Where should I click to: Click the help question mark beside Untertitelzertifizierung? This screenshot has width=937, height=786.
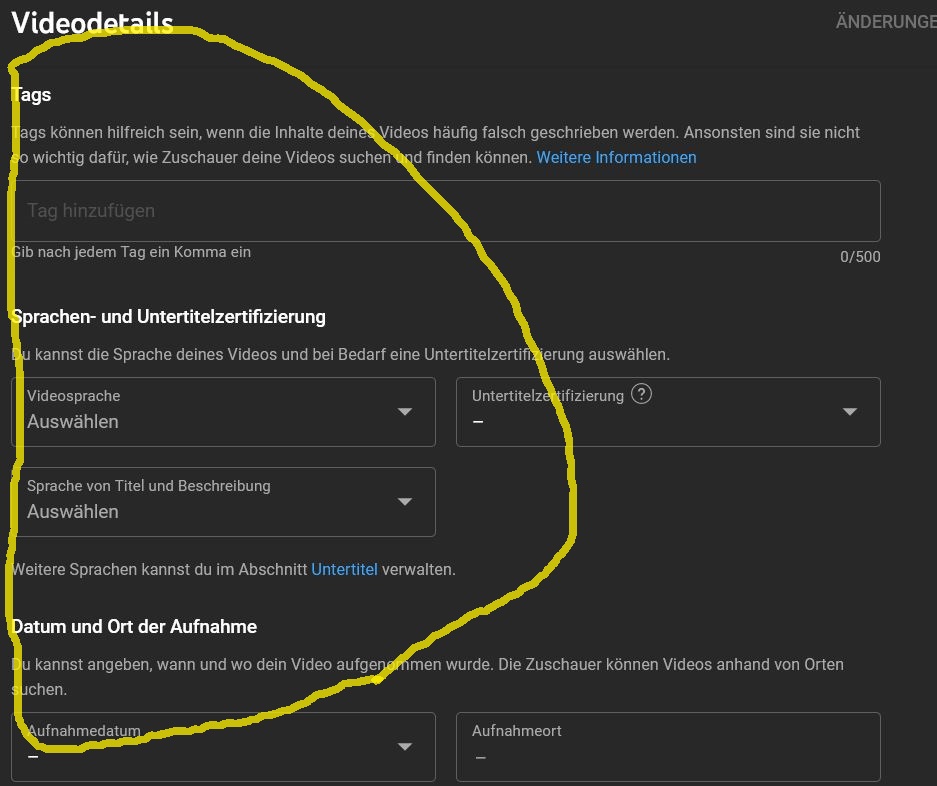pos(642,394)
